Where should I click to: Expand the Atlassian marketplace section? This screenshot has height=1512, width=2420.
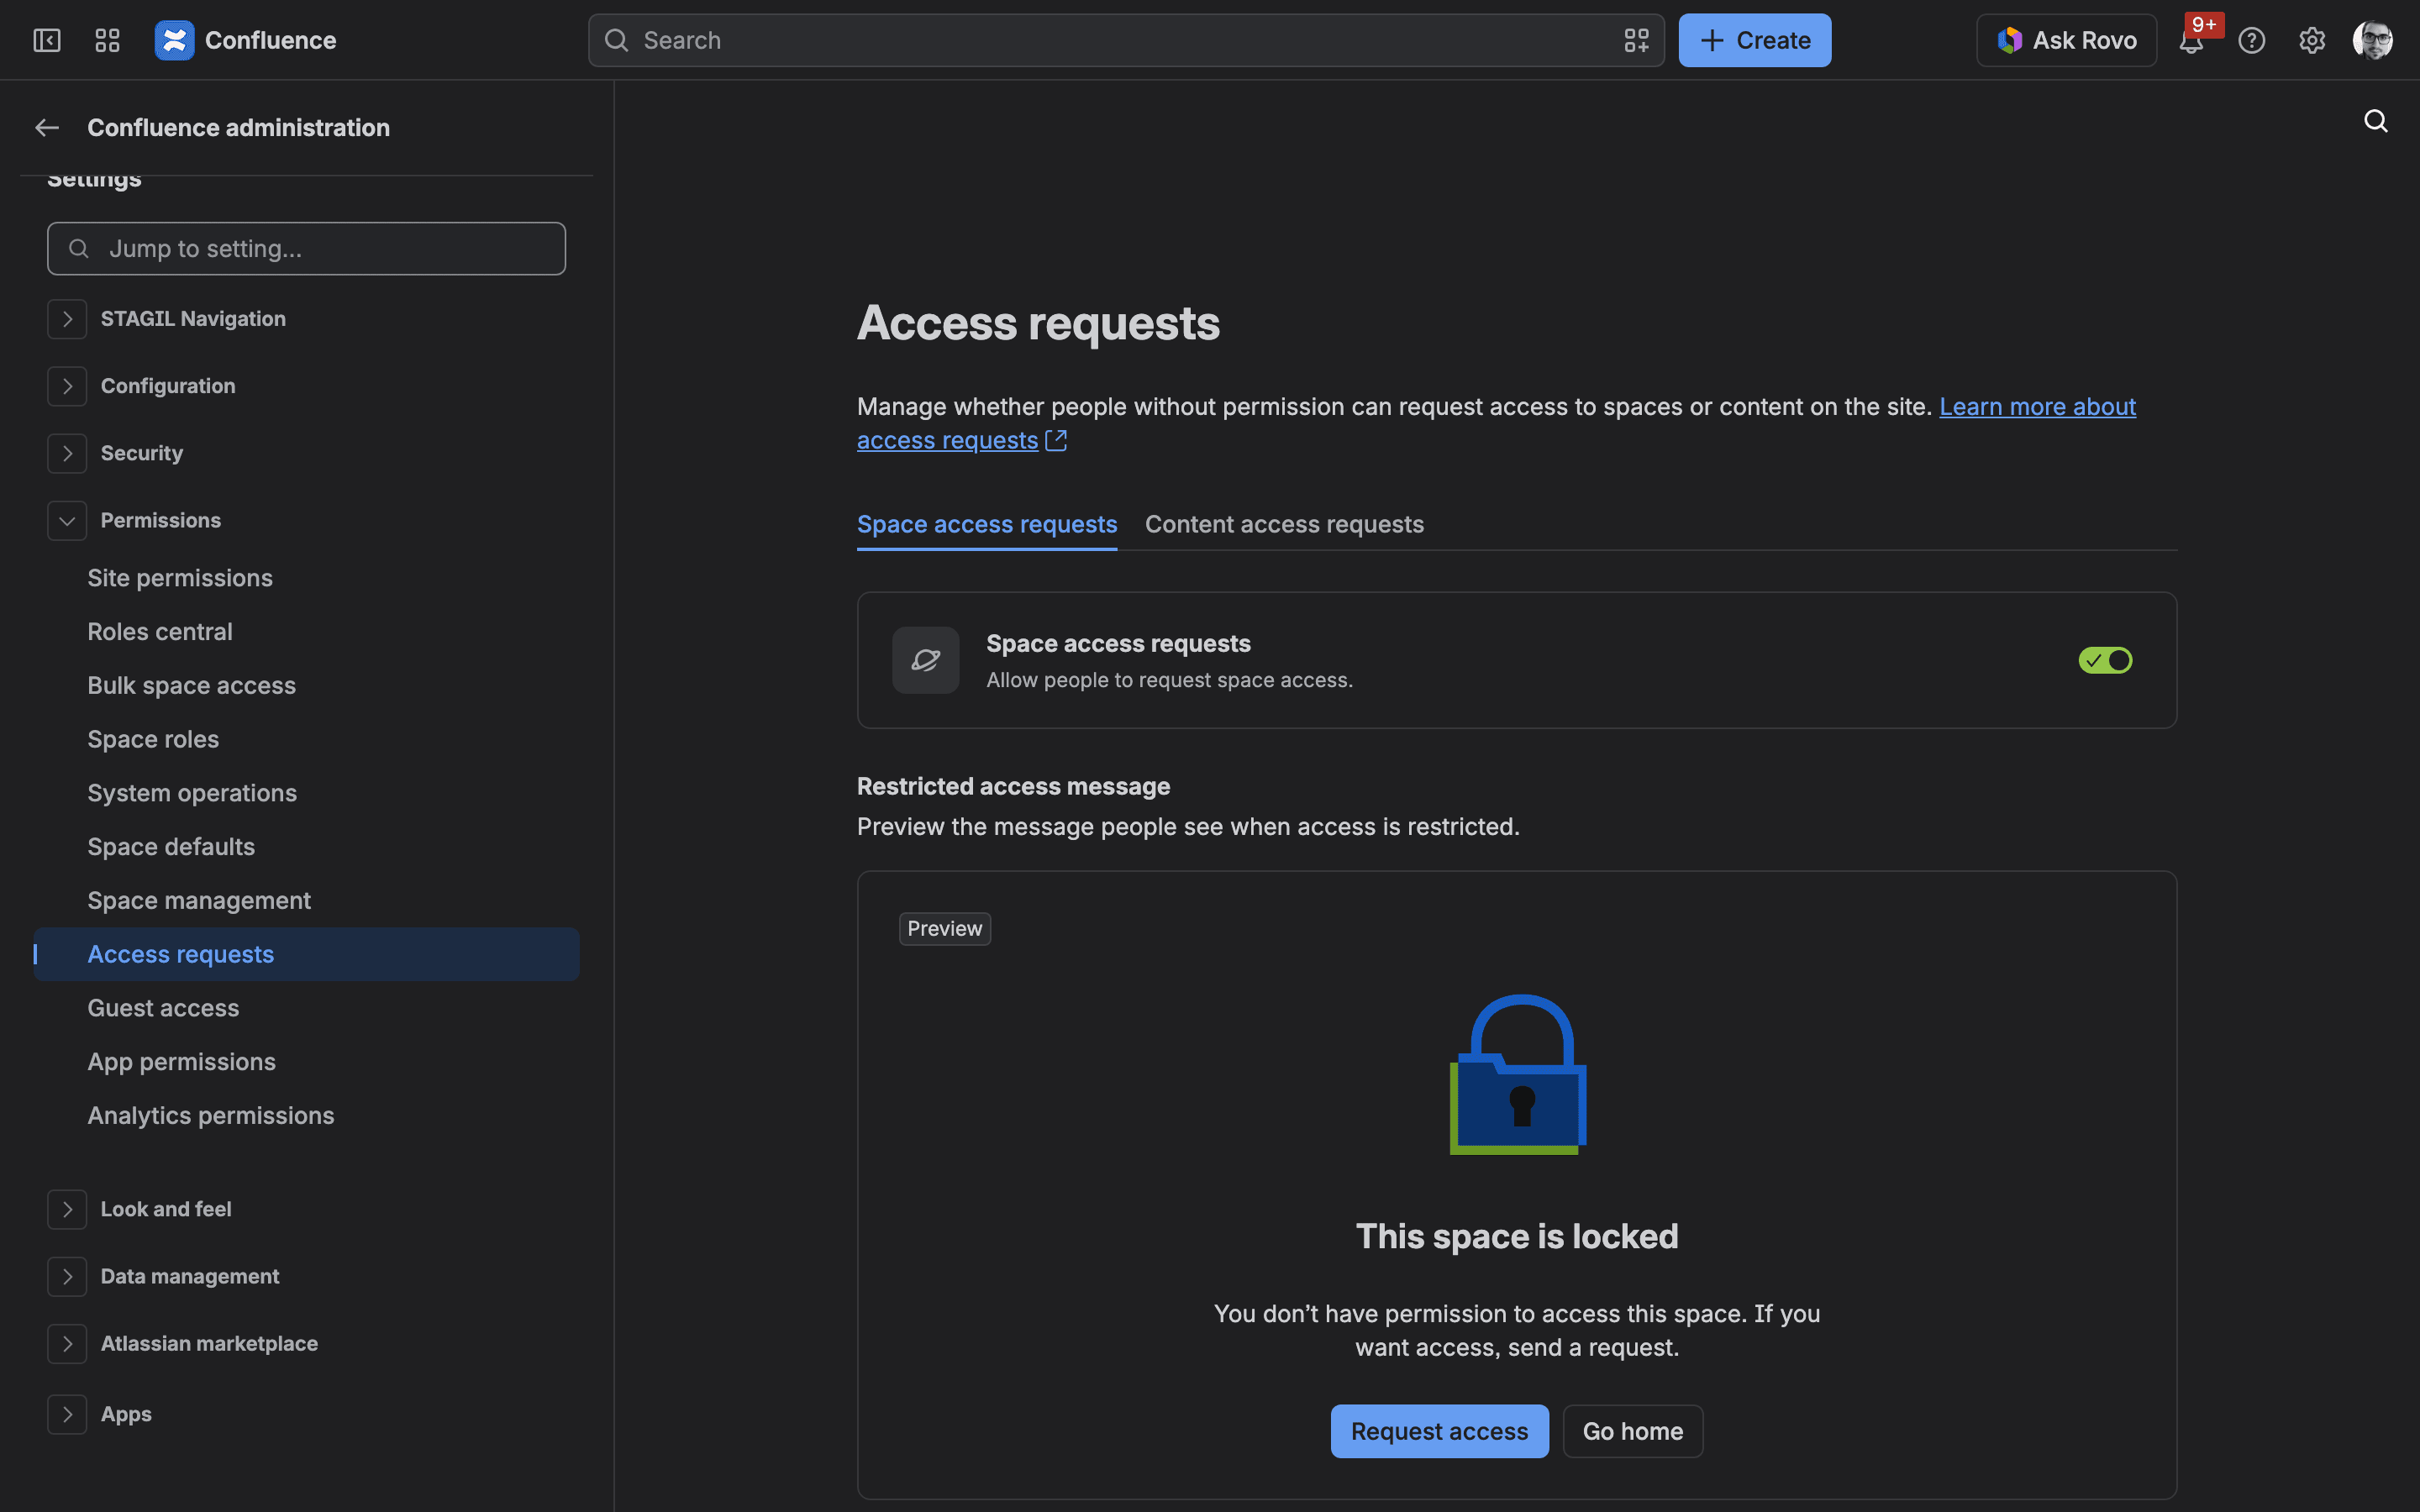pyautogui.click(x=67, y=1343)
